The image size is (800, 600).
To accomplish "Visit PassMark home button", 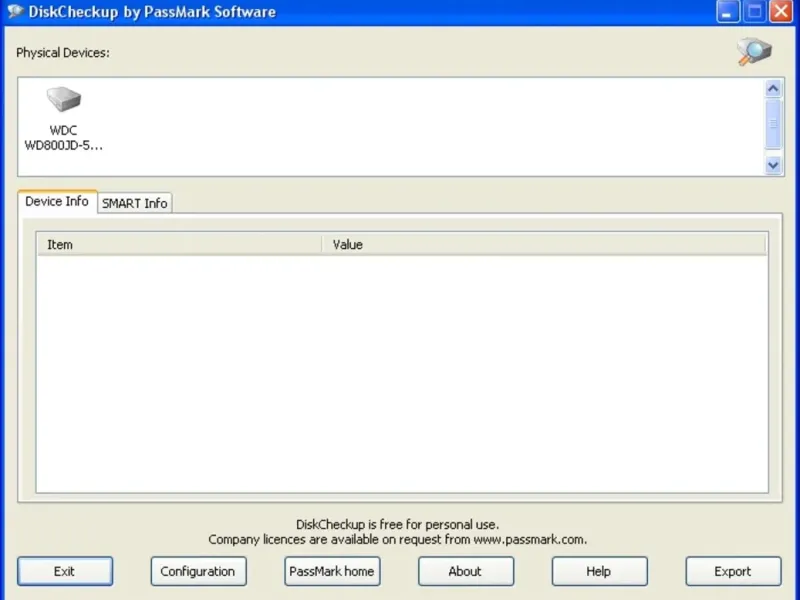I will click(x=332, y=571).
